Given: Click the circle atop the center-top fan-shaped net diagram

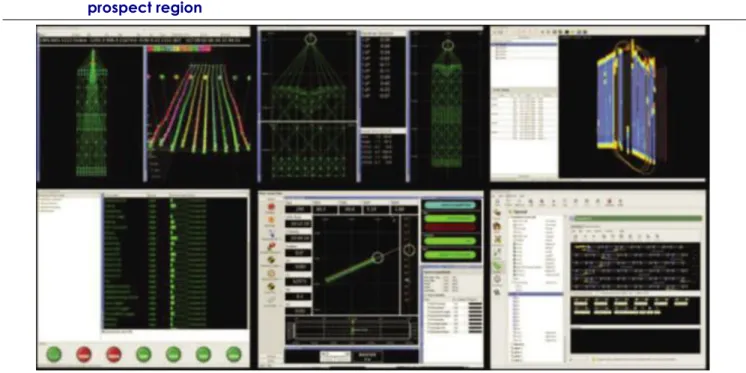Looking at the screenshot, I should pos(311,39).
